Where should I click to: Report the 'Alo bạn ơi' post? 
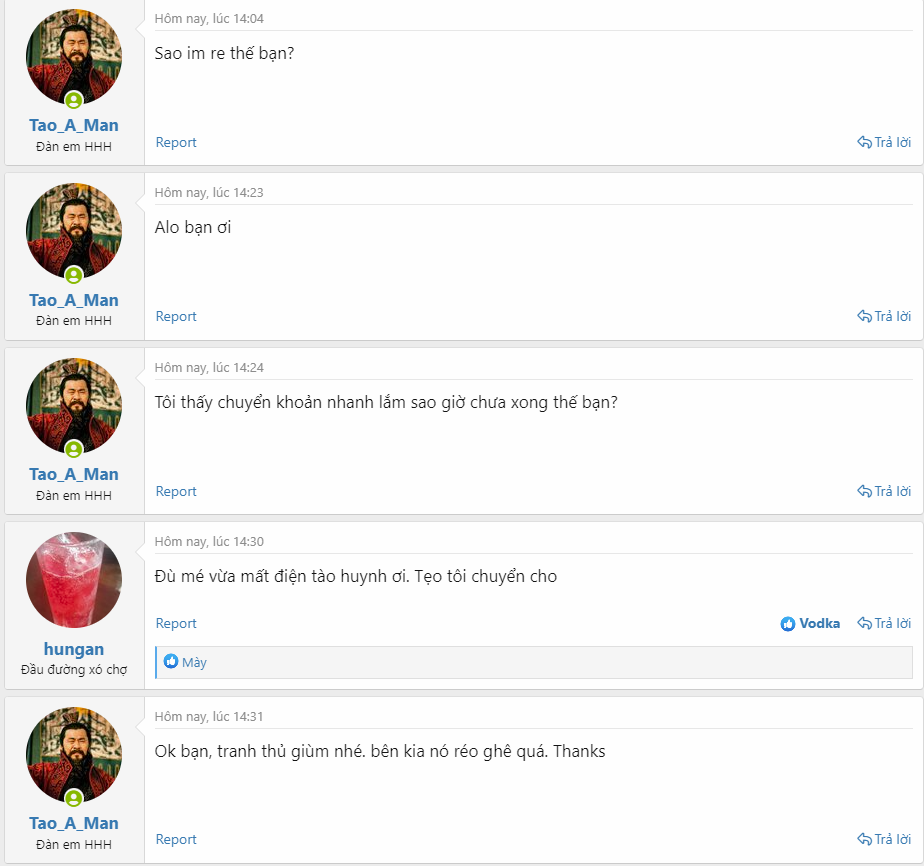[x=176, y=316]
